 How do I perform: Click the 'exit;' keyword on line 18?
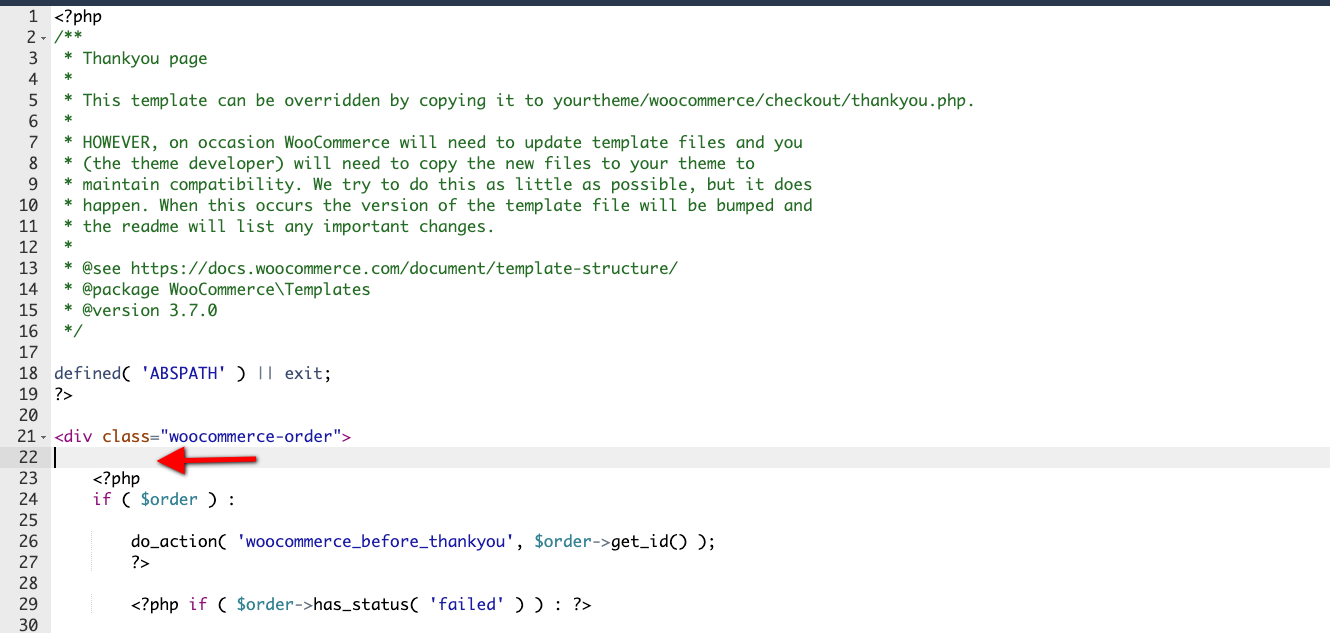[x=308, y=373]
